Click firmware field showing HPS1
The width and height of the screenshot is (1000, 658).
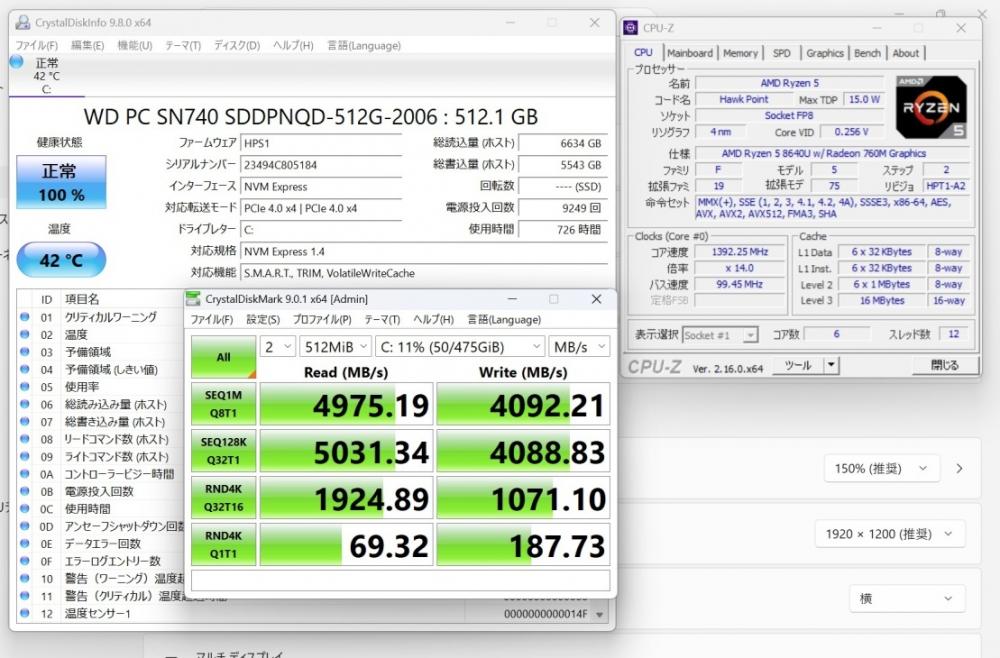[x=321, y=143]
